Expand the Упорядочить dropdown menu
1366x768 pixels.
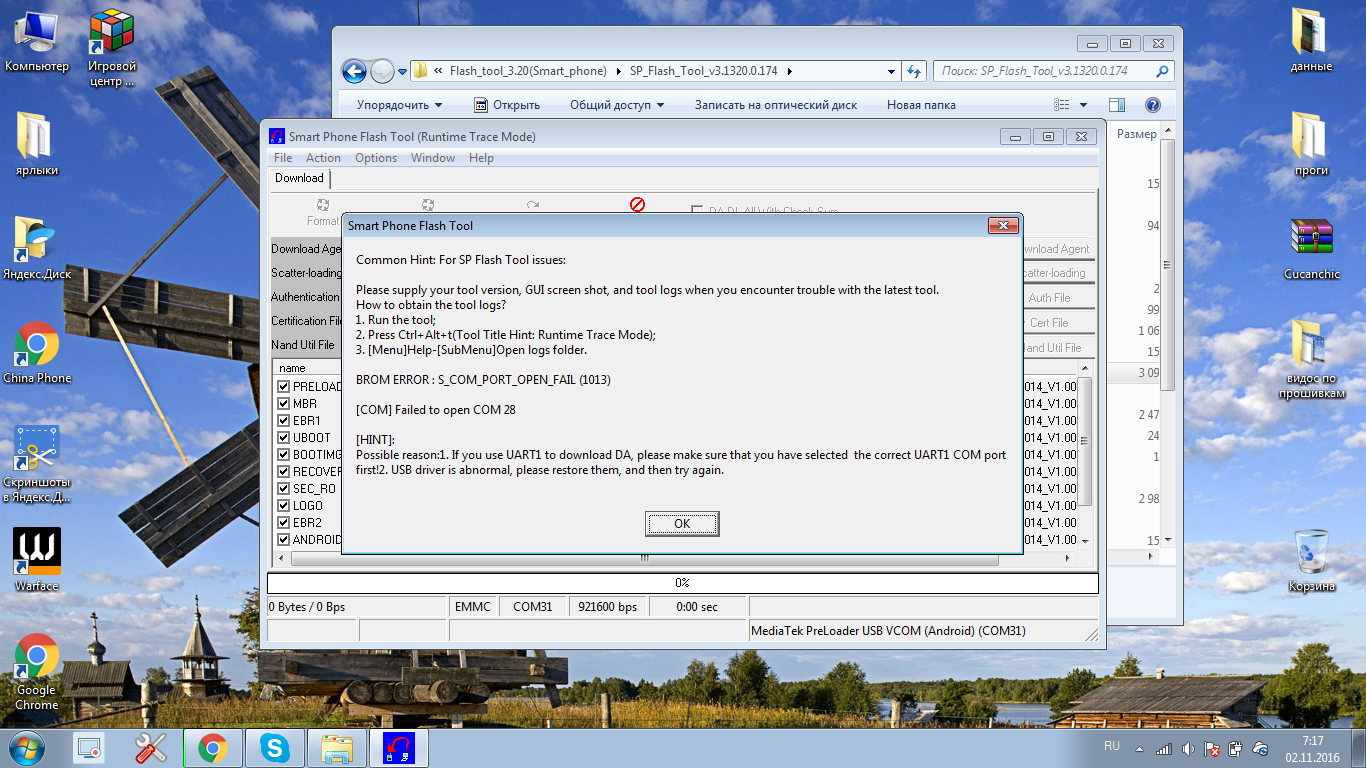click(399, 105)
